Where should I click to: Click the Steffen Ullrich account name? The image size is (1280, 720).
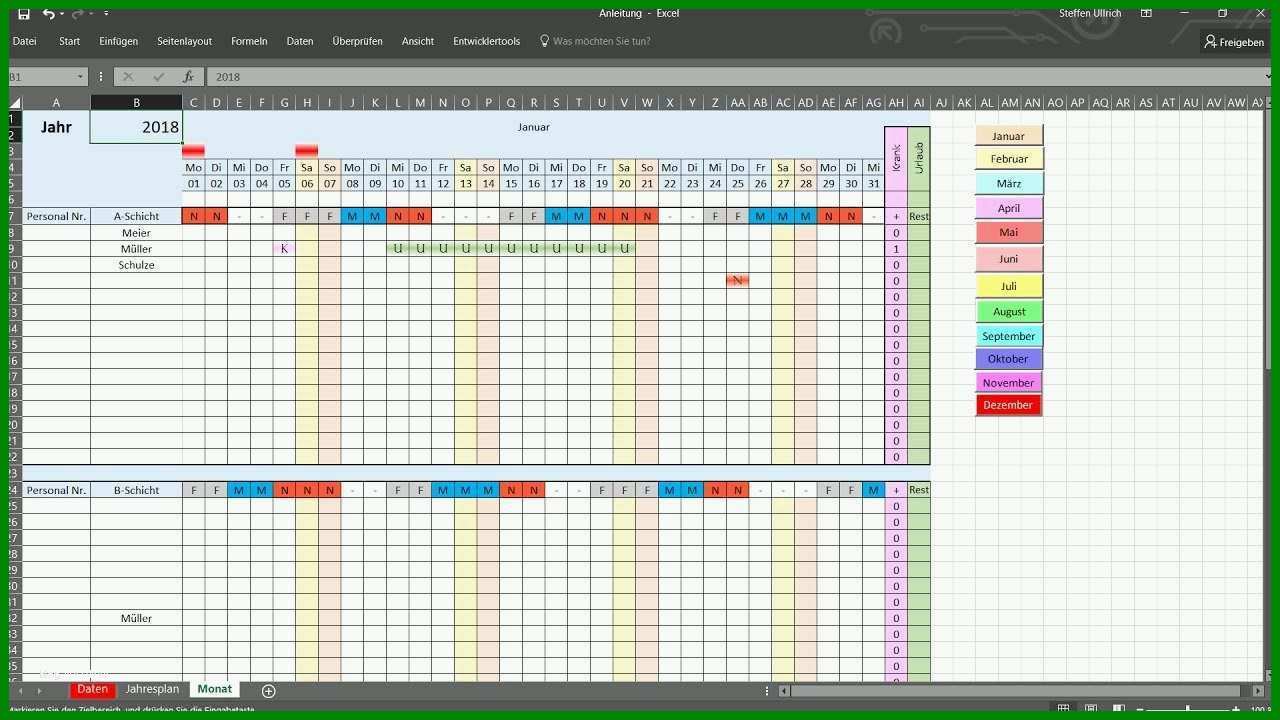tap(1092, 14)
